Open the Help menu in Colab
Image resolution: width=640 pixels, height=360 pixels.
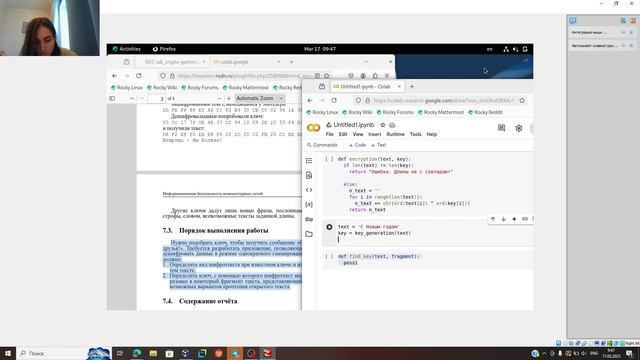pyautogui.click(x=431, y=134)
